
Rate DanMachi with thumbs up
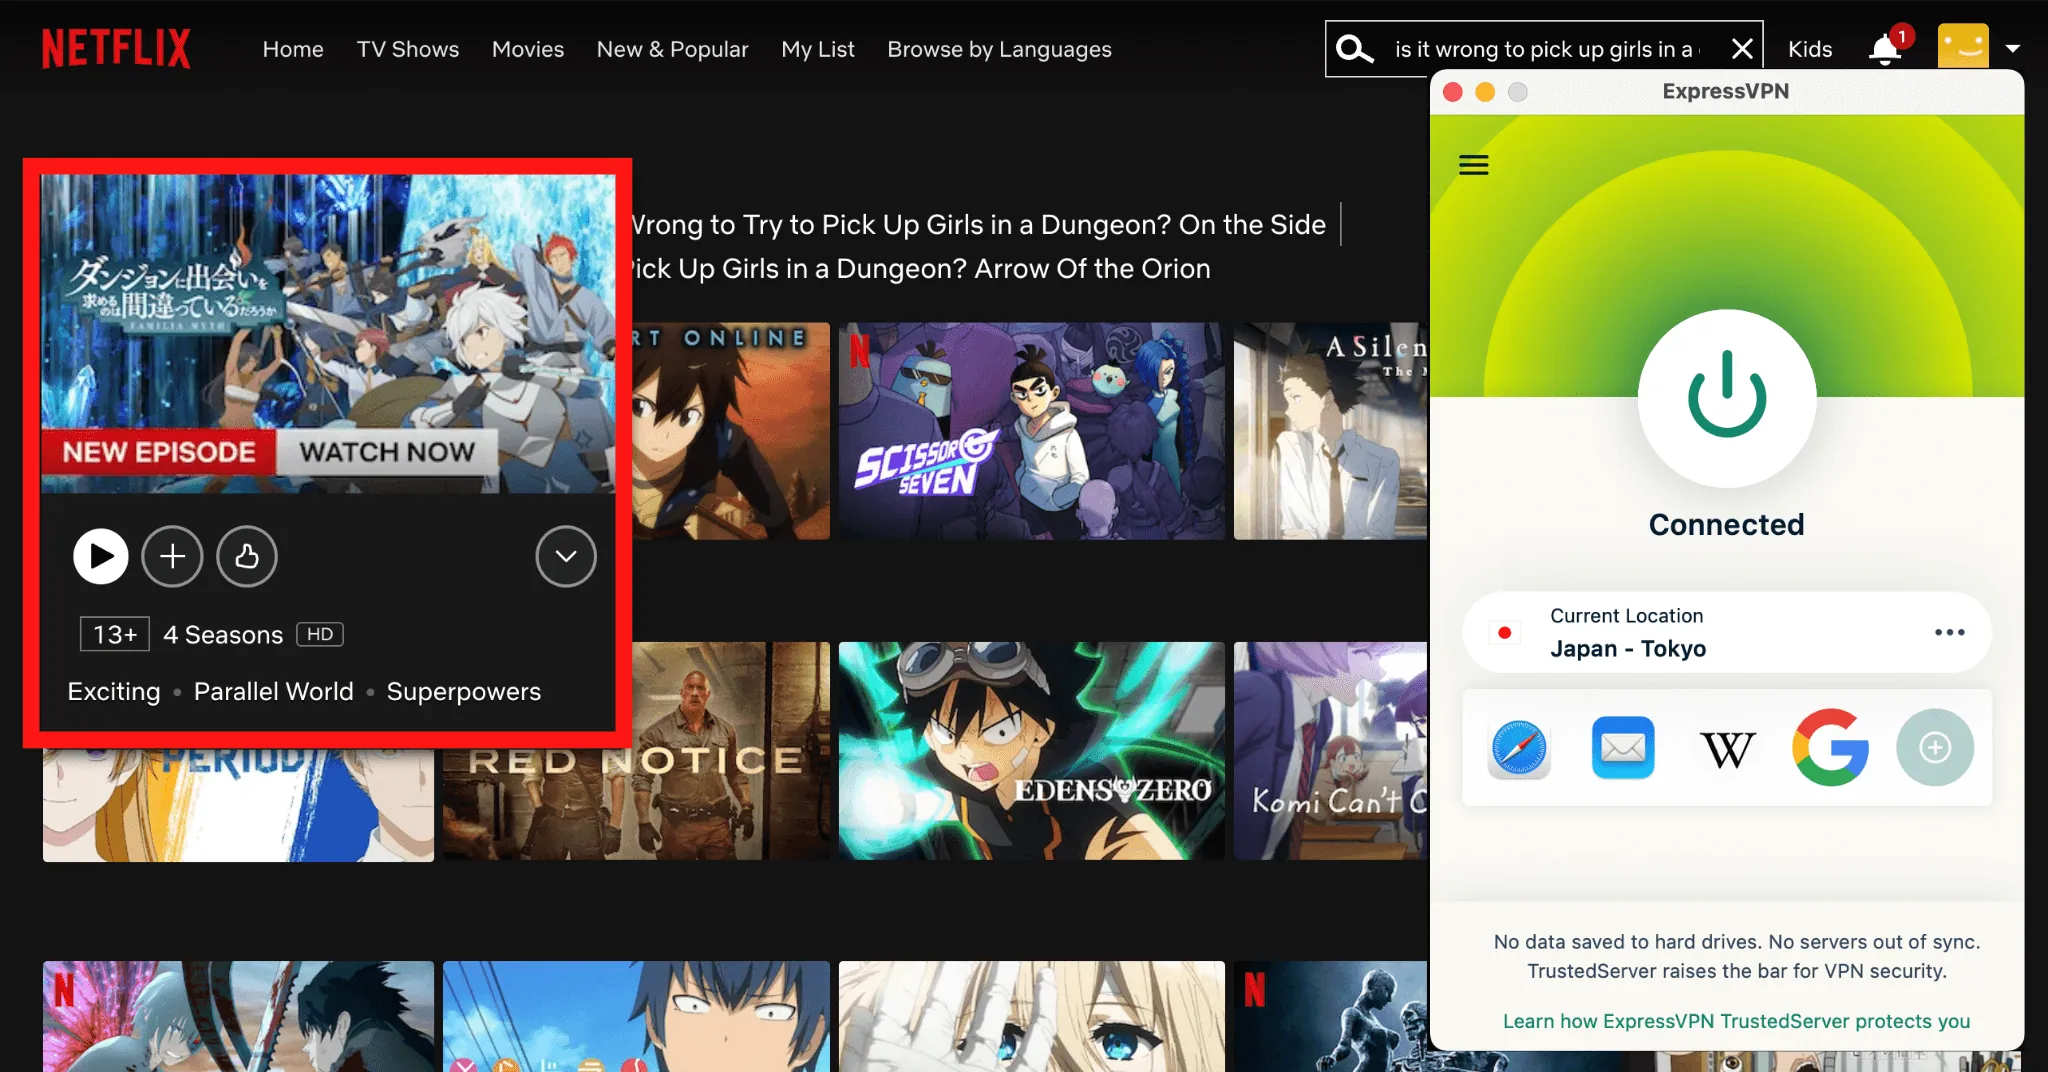click(x=247, y=556)
